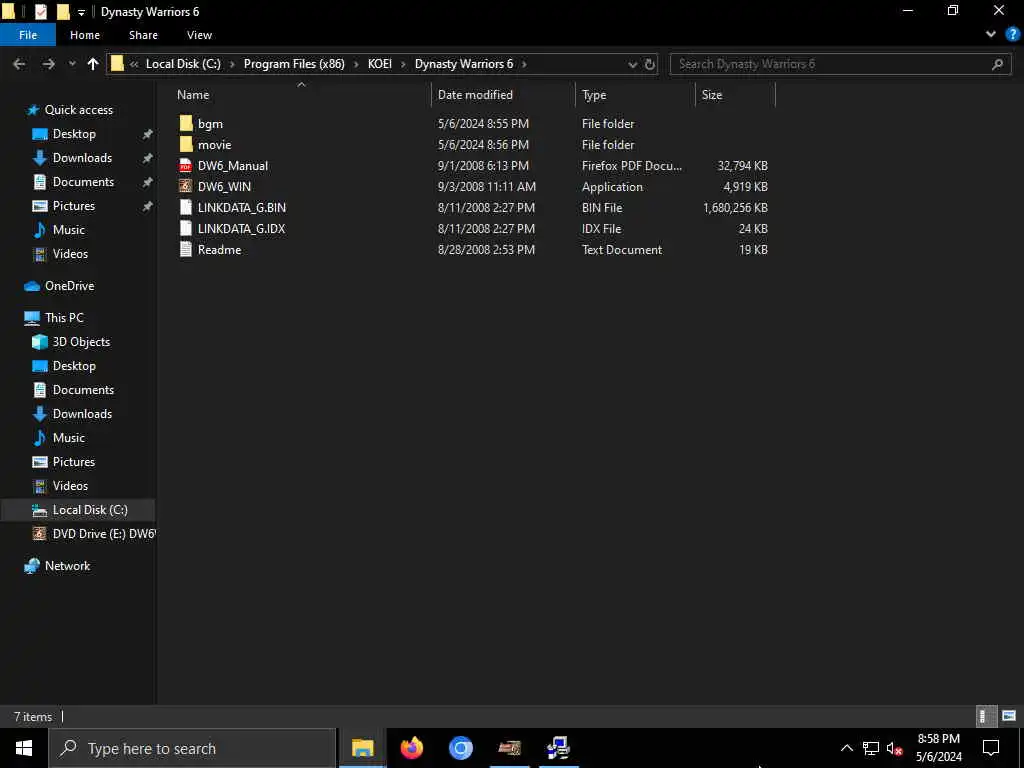Screen dimensions: 1024x768
Task: Go back with the Back arrow
Action: (x=20, y=63)
